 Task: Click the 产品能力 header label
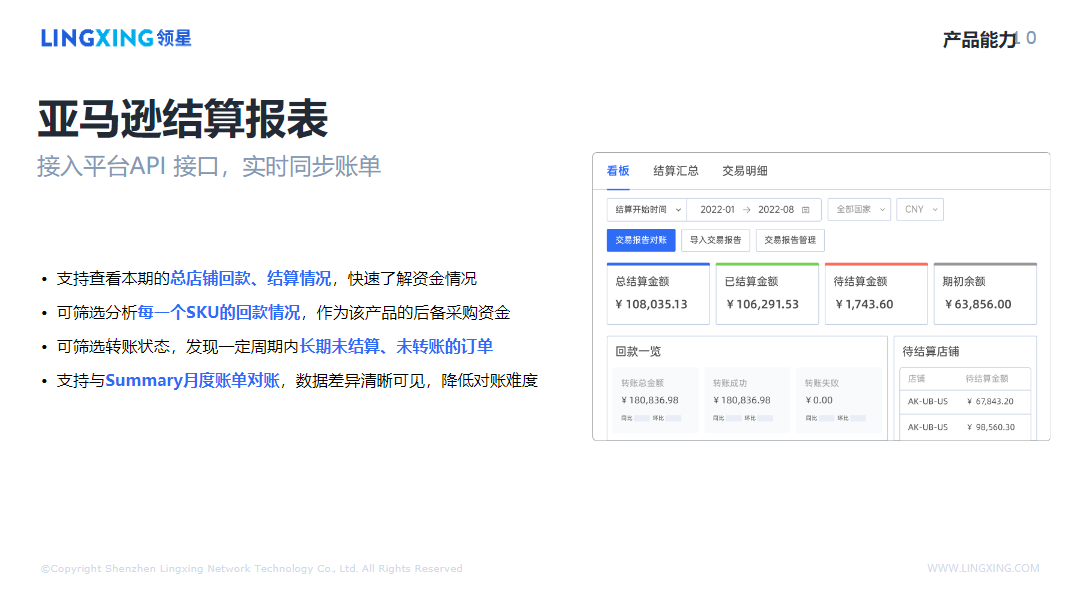click(979, 40)
